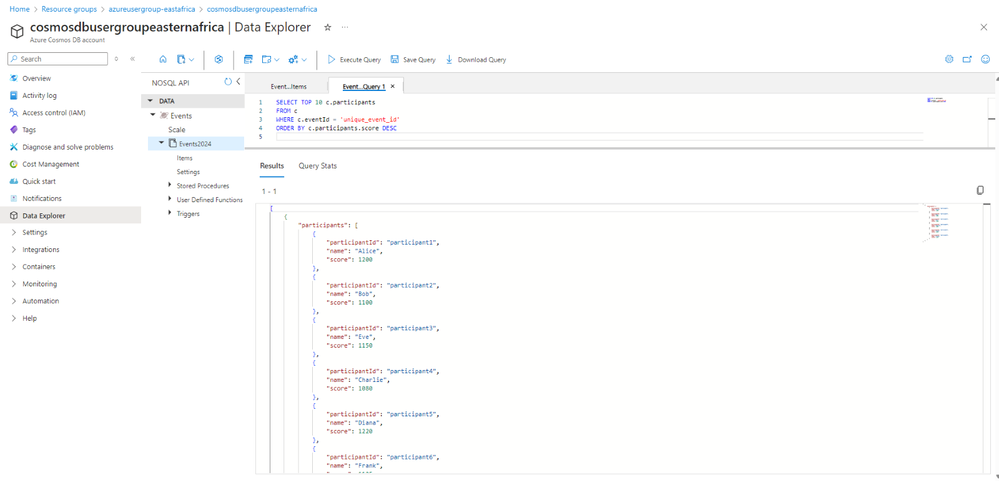Screen dimensions: 999x481
Task: Click the left menu Search box
Action: (58, 59)
